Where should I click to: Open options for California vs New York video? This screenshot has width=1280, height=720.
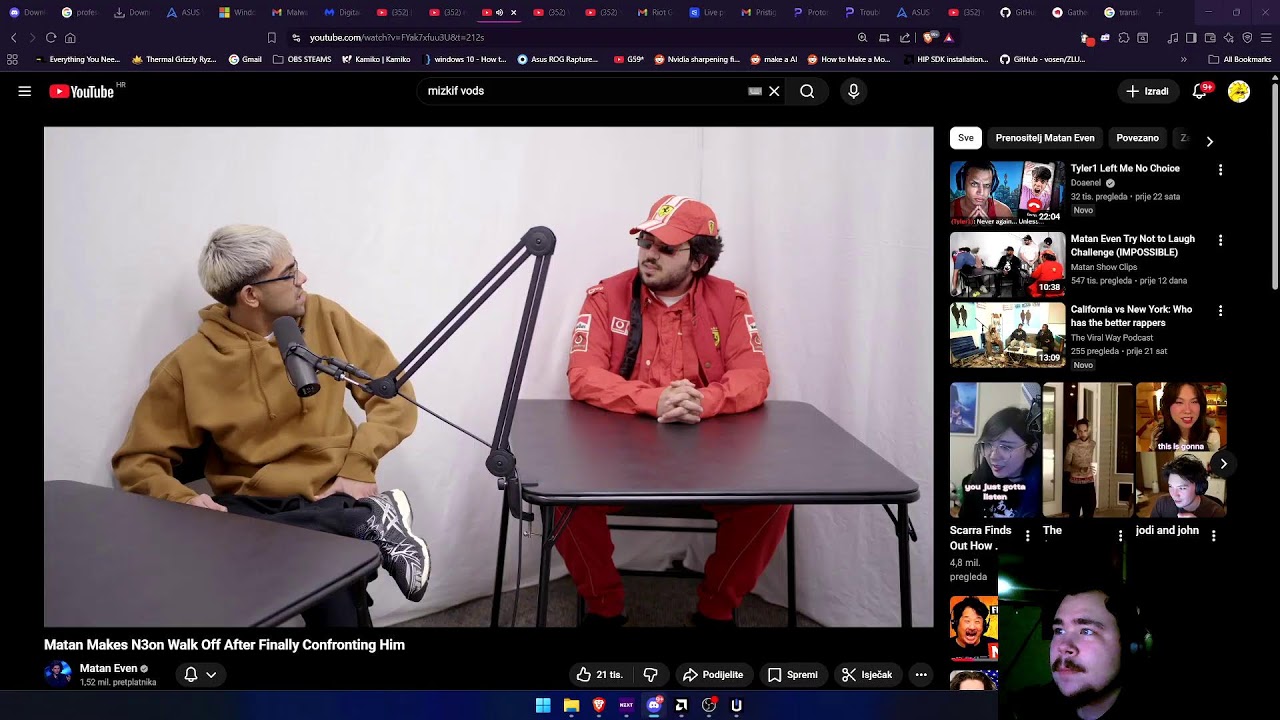tap(1220, 311)
